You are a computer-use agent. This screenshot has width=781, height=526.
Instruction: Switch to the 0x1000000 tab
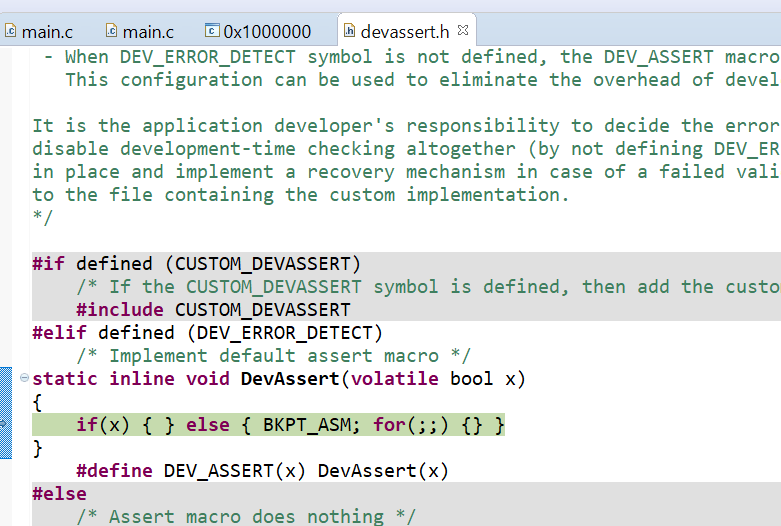(266, 31)
